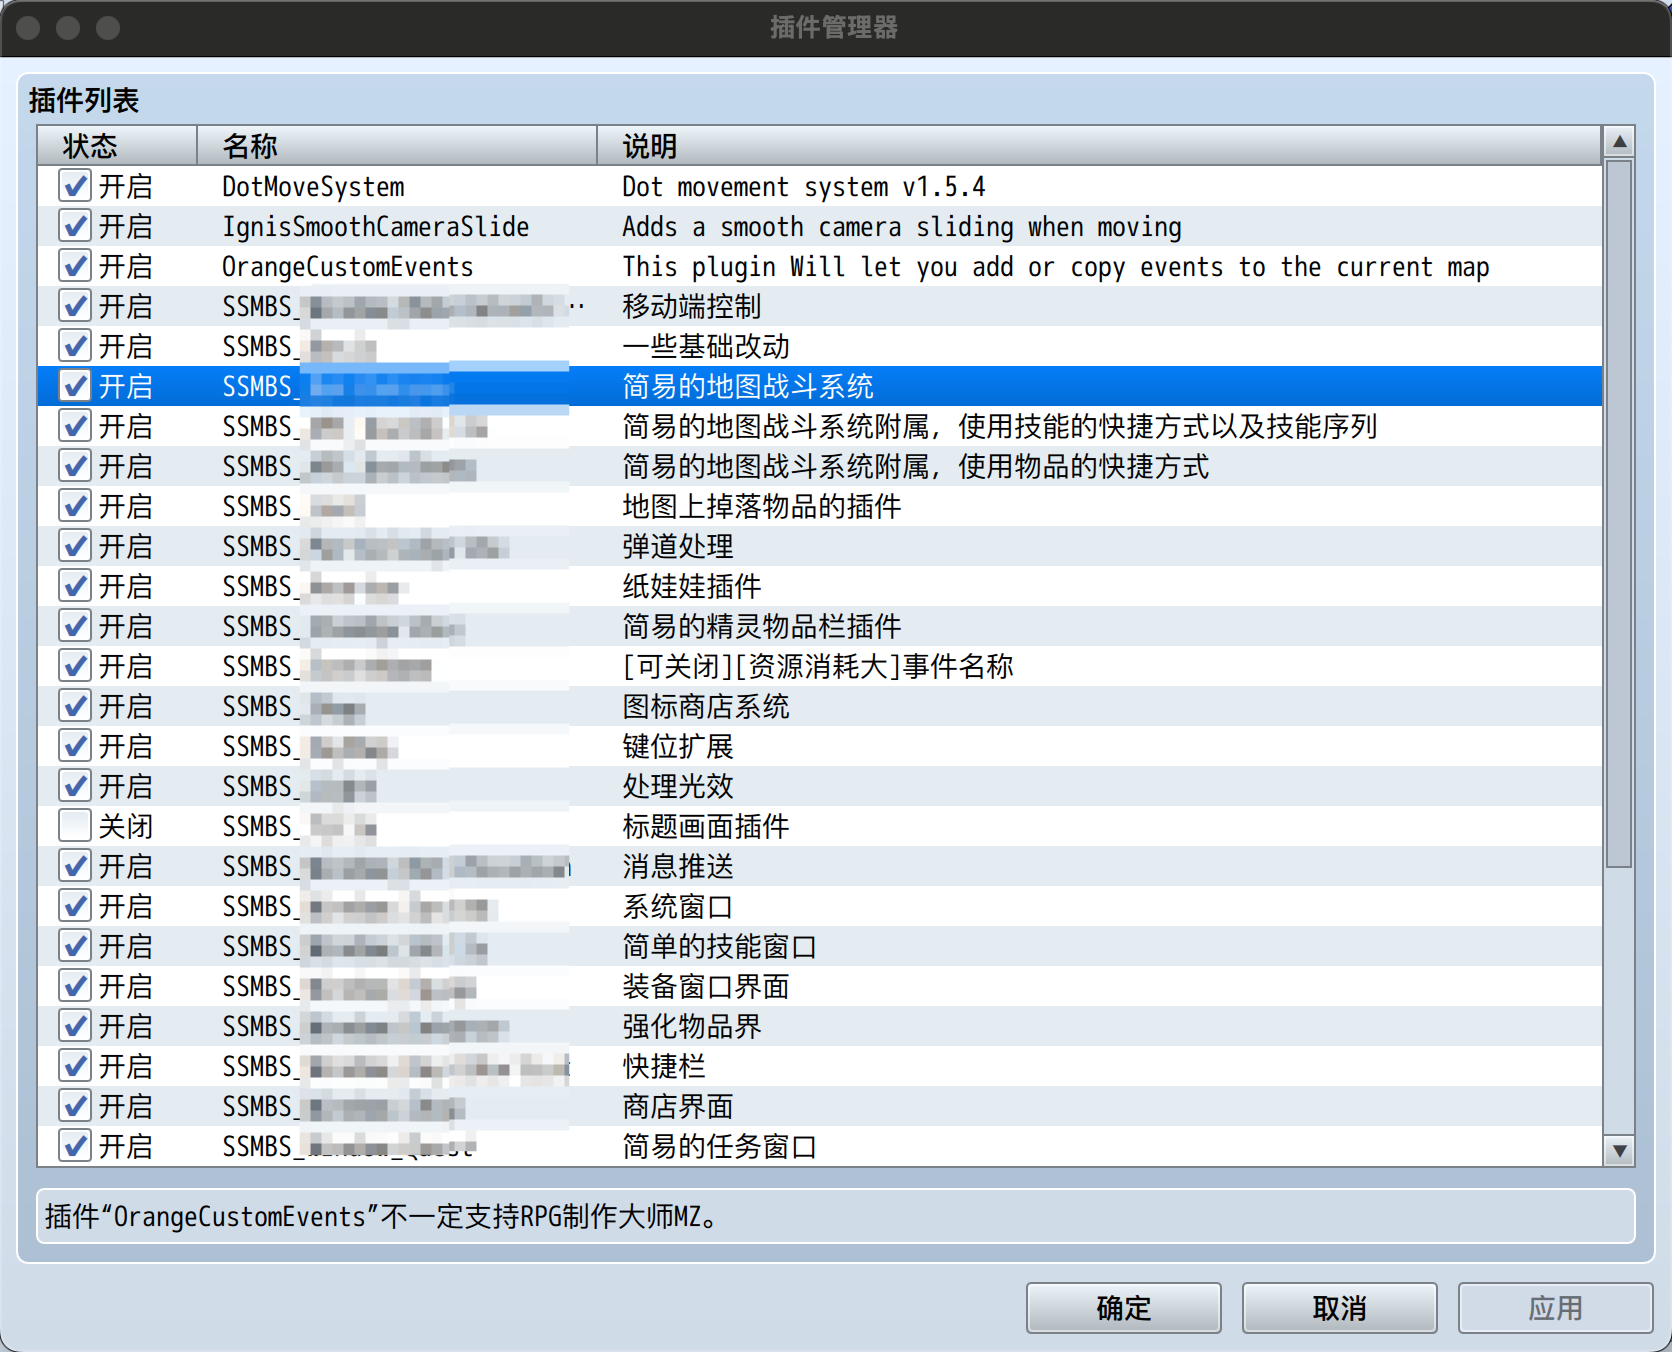Select the 简易的精灵物品栏插件 row

pos(820,626)
